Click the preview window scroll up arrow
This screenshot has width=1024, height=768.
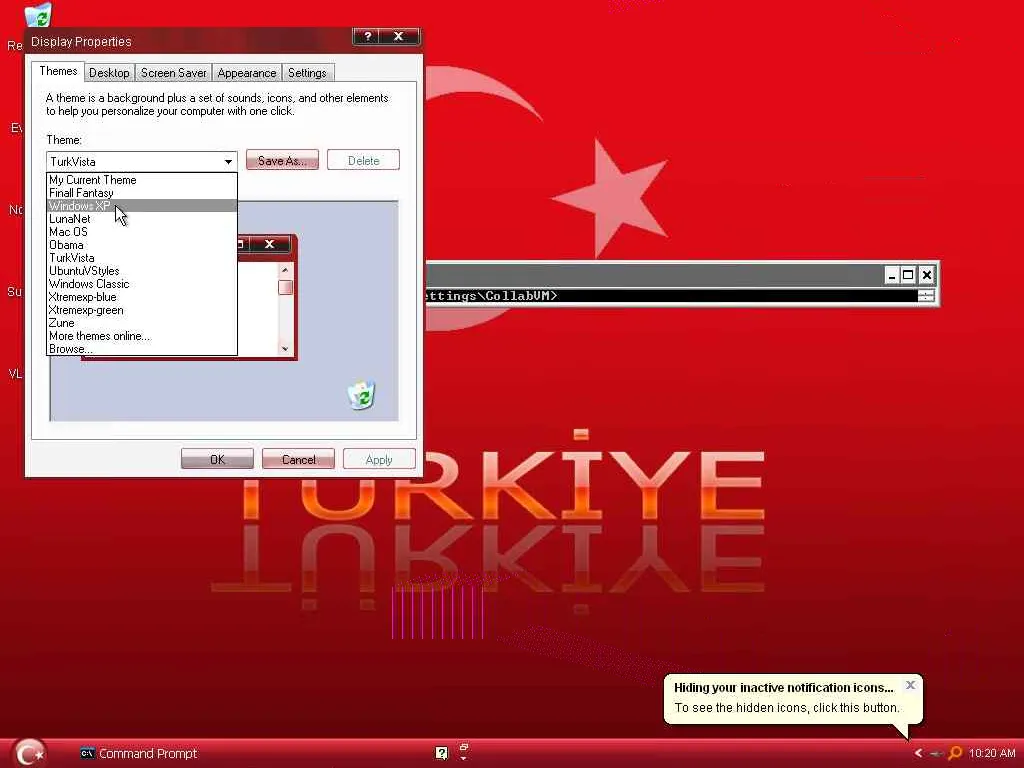pos(285,270)
